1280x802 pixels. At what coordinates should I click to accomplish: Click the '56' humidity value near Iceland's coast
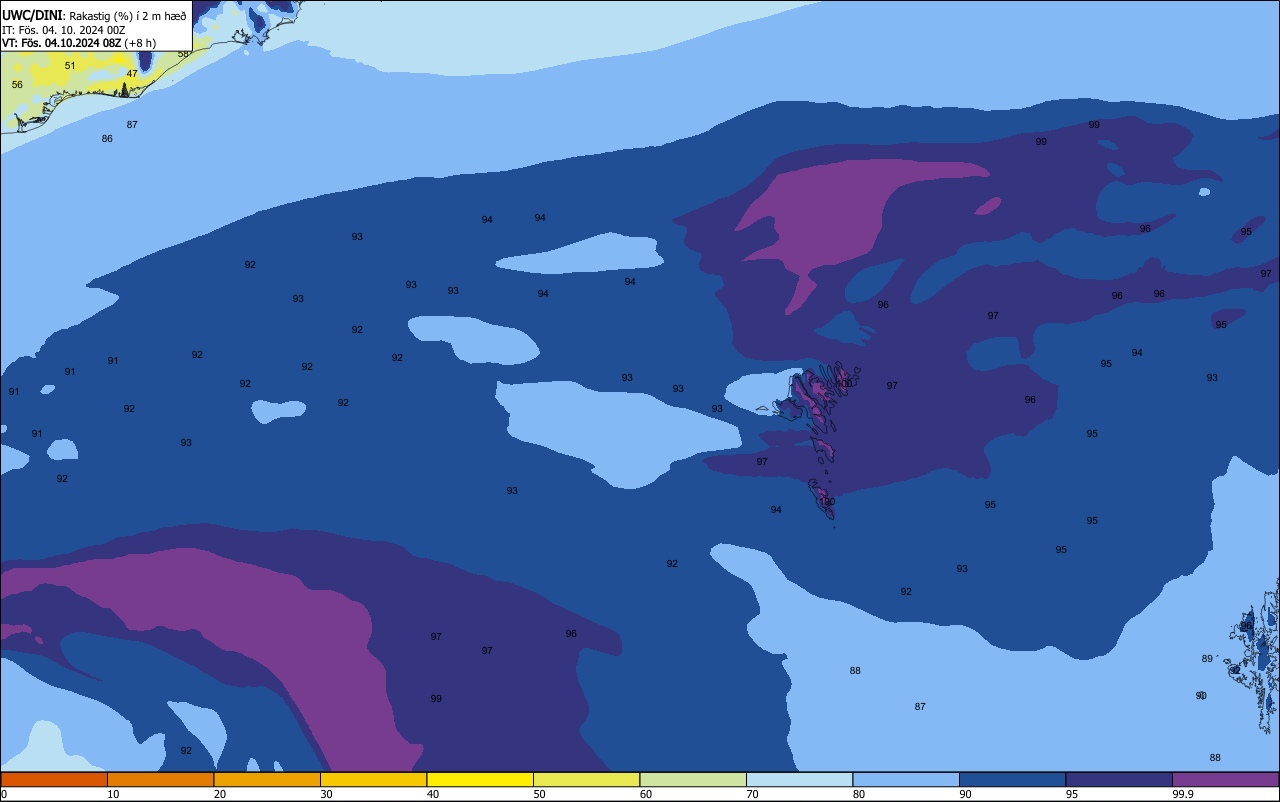pyautogui.click(x=17, y=85)
